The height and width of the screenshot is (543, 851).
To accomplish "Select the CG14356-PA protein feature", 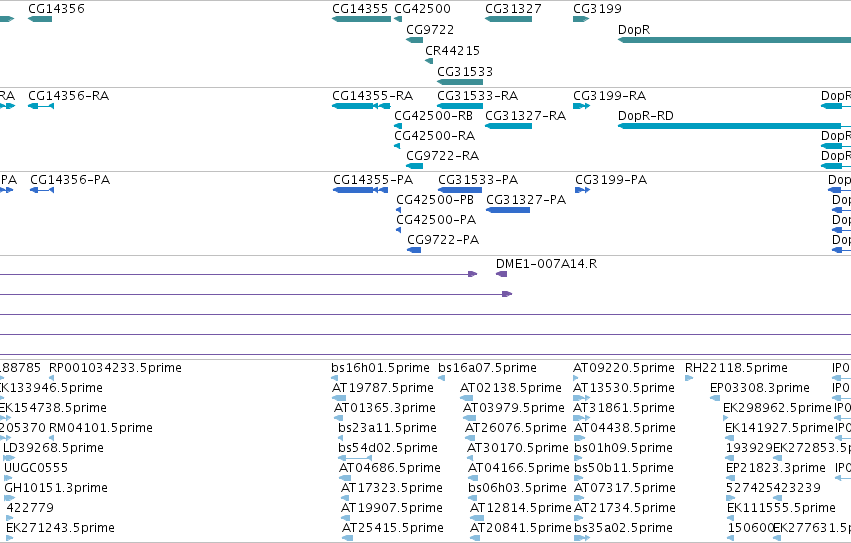I will tap(42, 190).
